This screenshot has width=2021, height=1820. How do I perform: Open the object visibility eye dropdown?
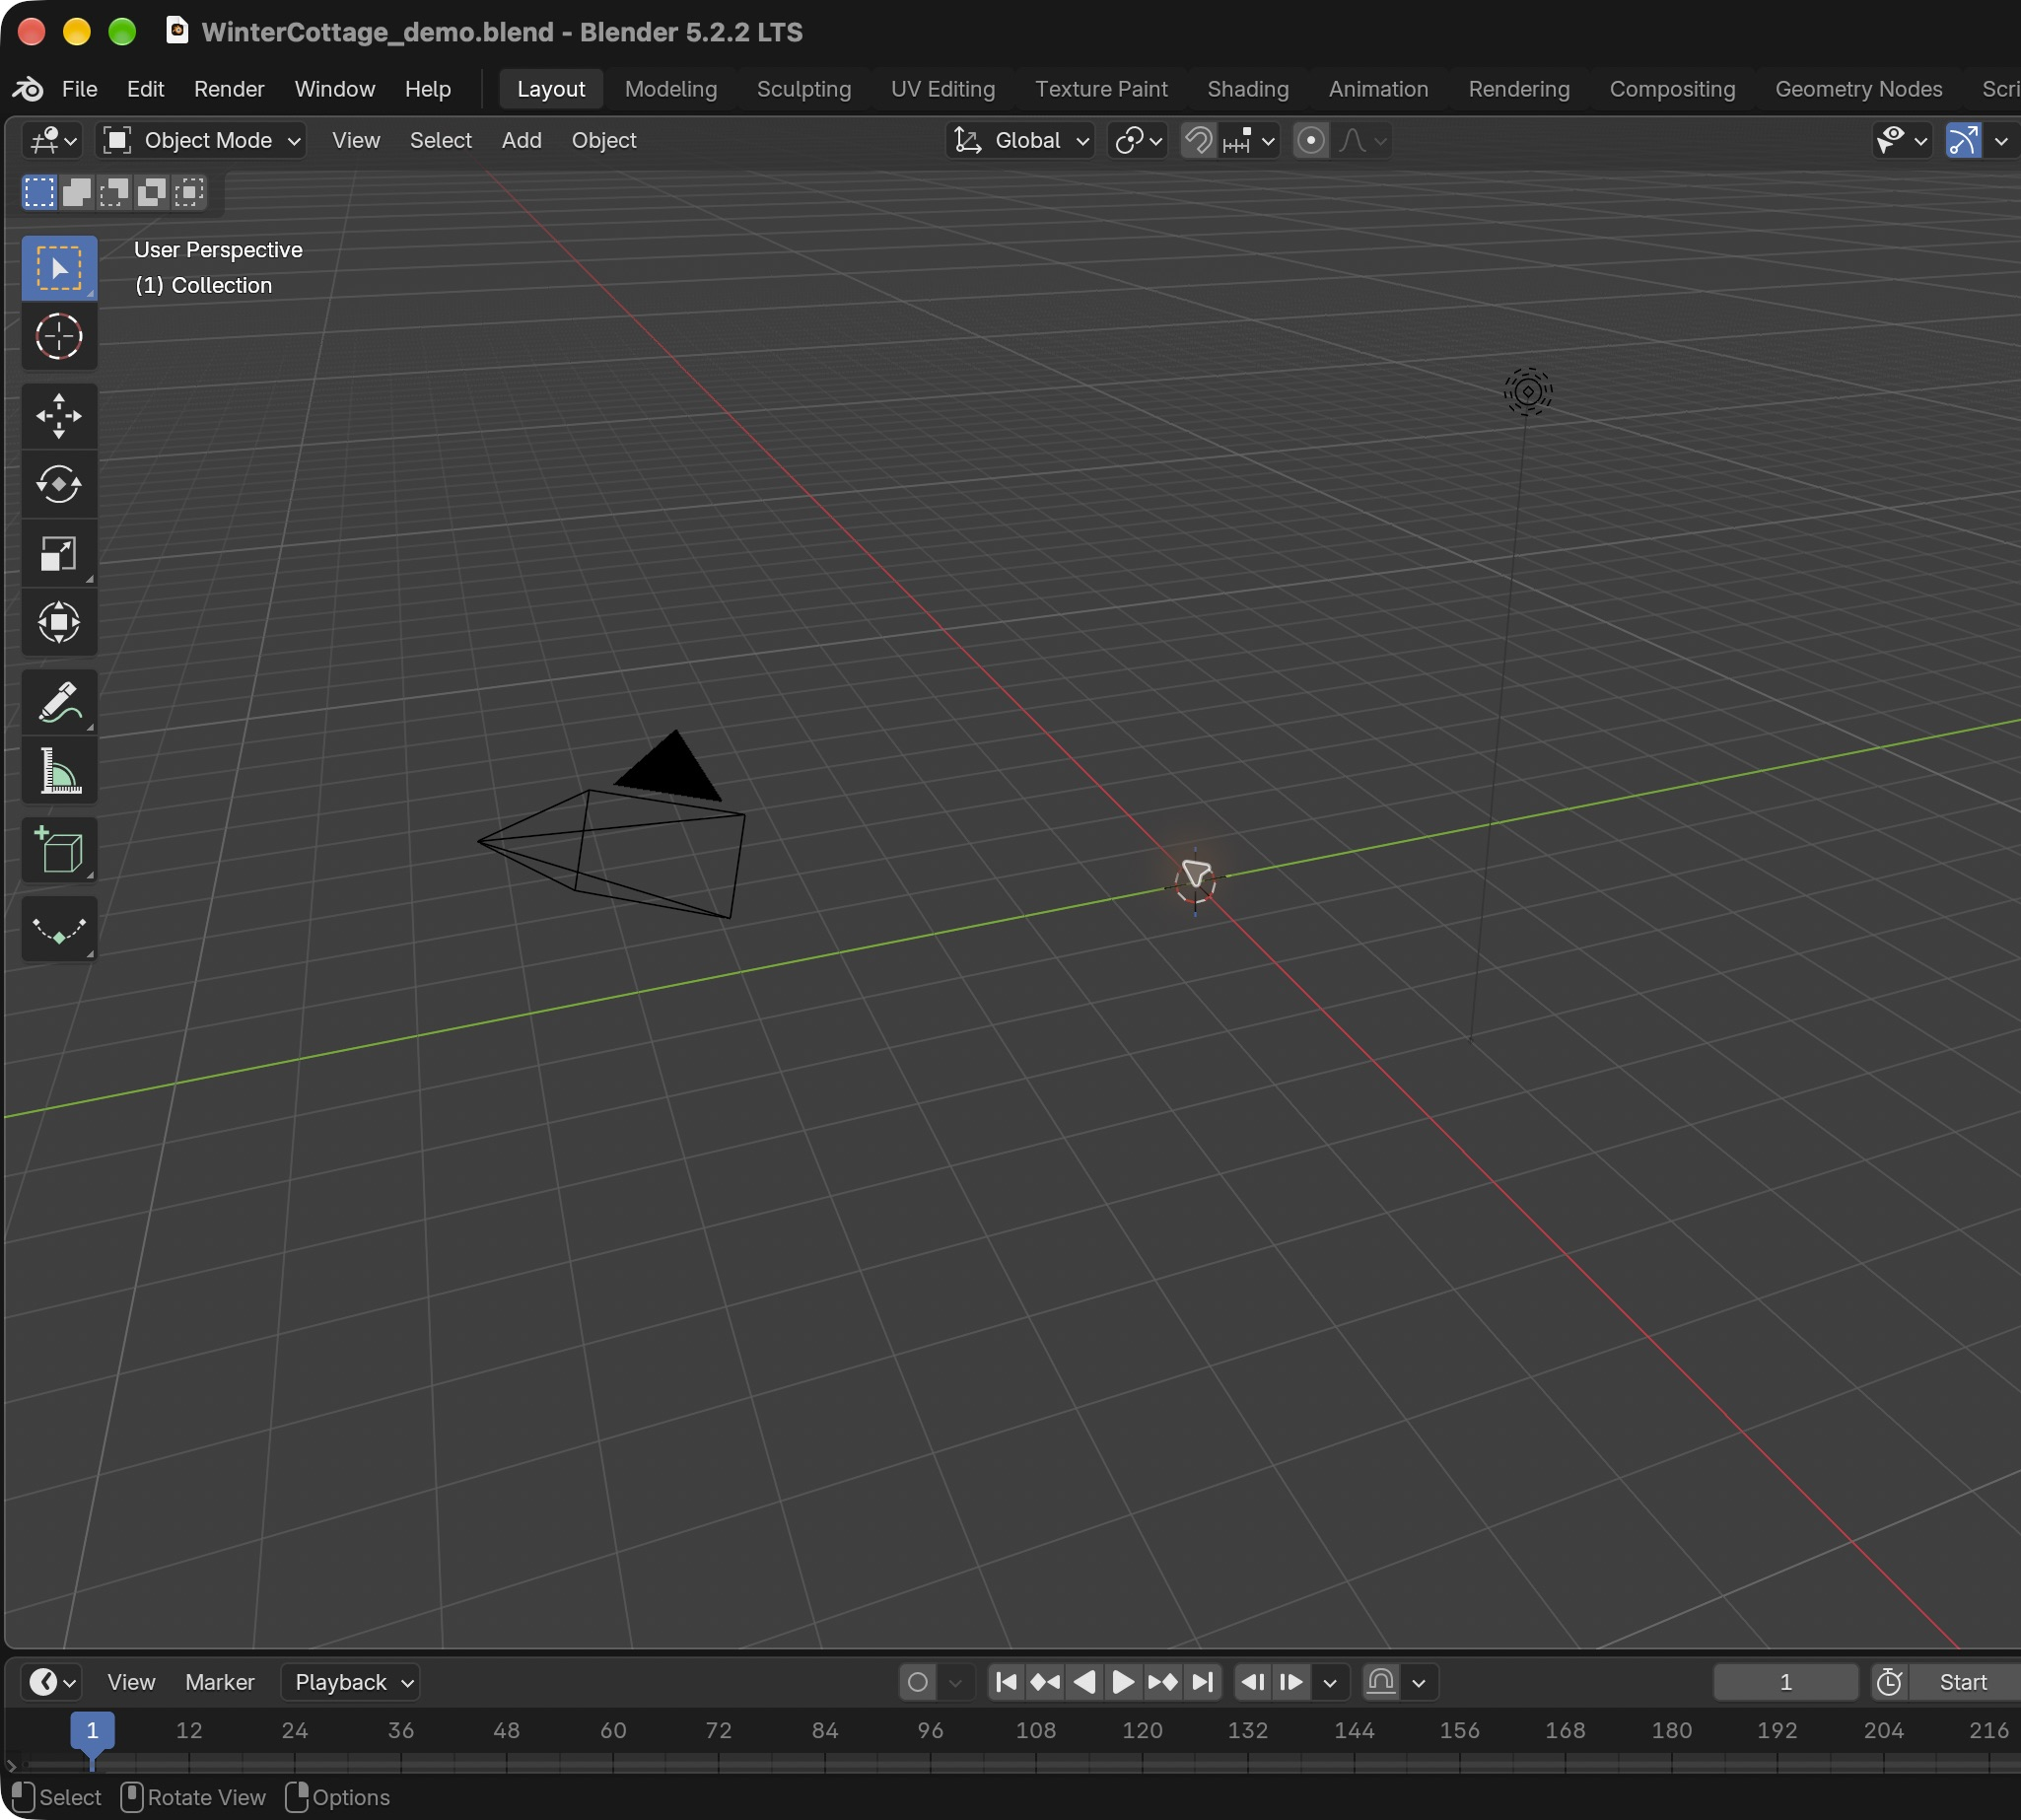pyautogui.click(x=1902, y=141)
